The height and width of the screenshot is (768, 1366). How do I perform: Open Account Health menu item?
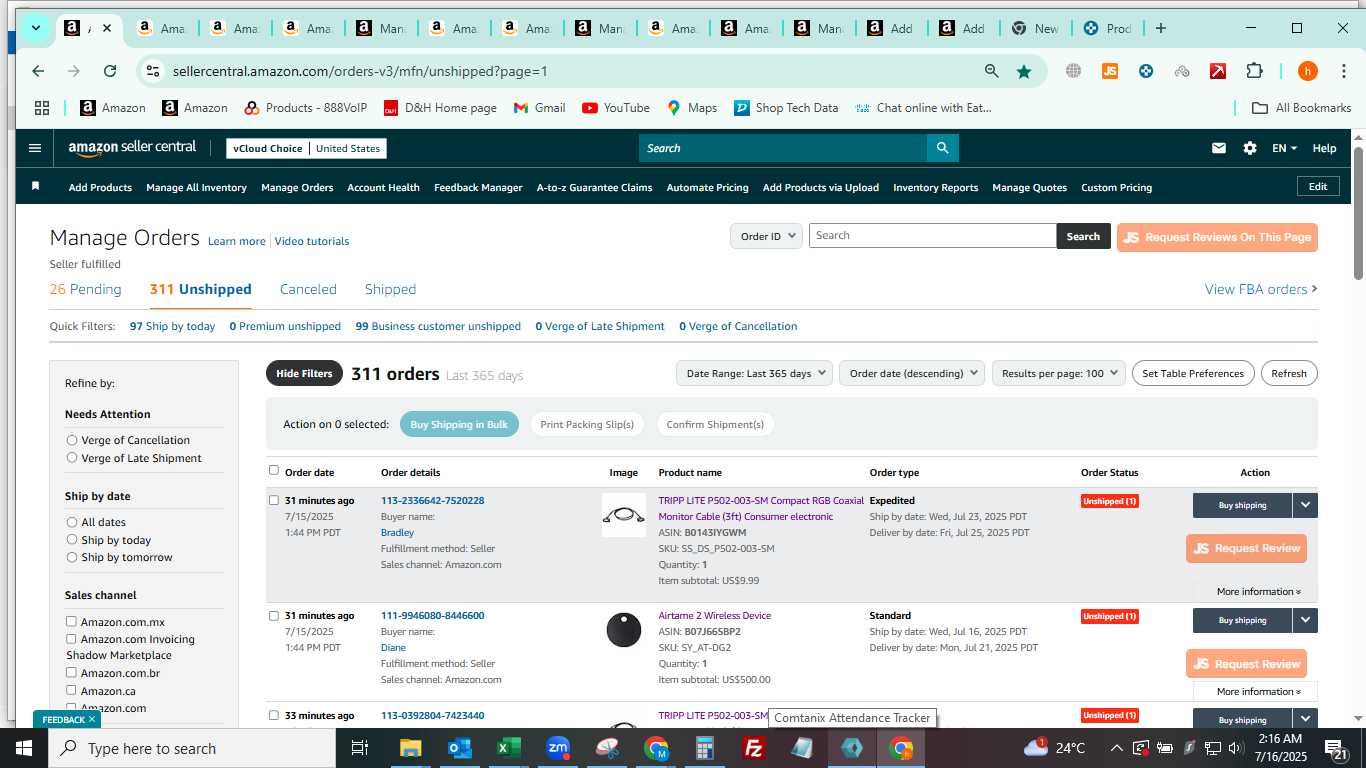pos(383,187)
